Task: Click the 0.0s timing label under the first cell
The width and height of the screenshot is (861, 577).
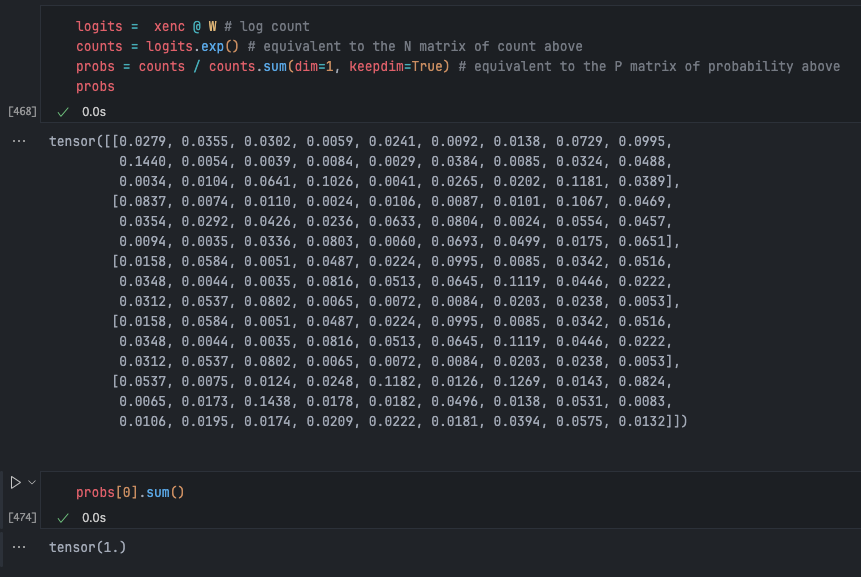Action: click(x=94, y=111)
